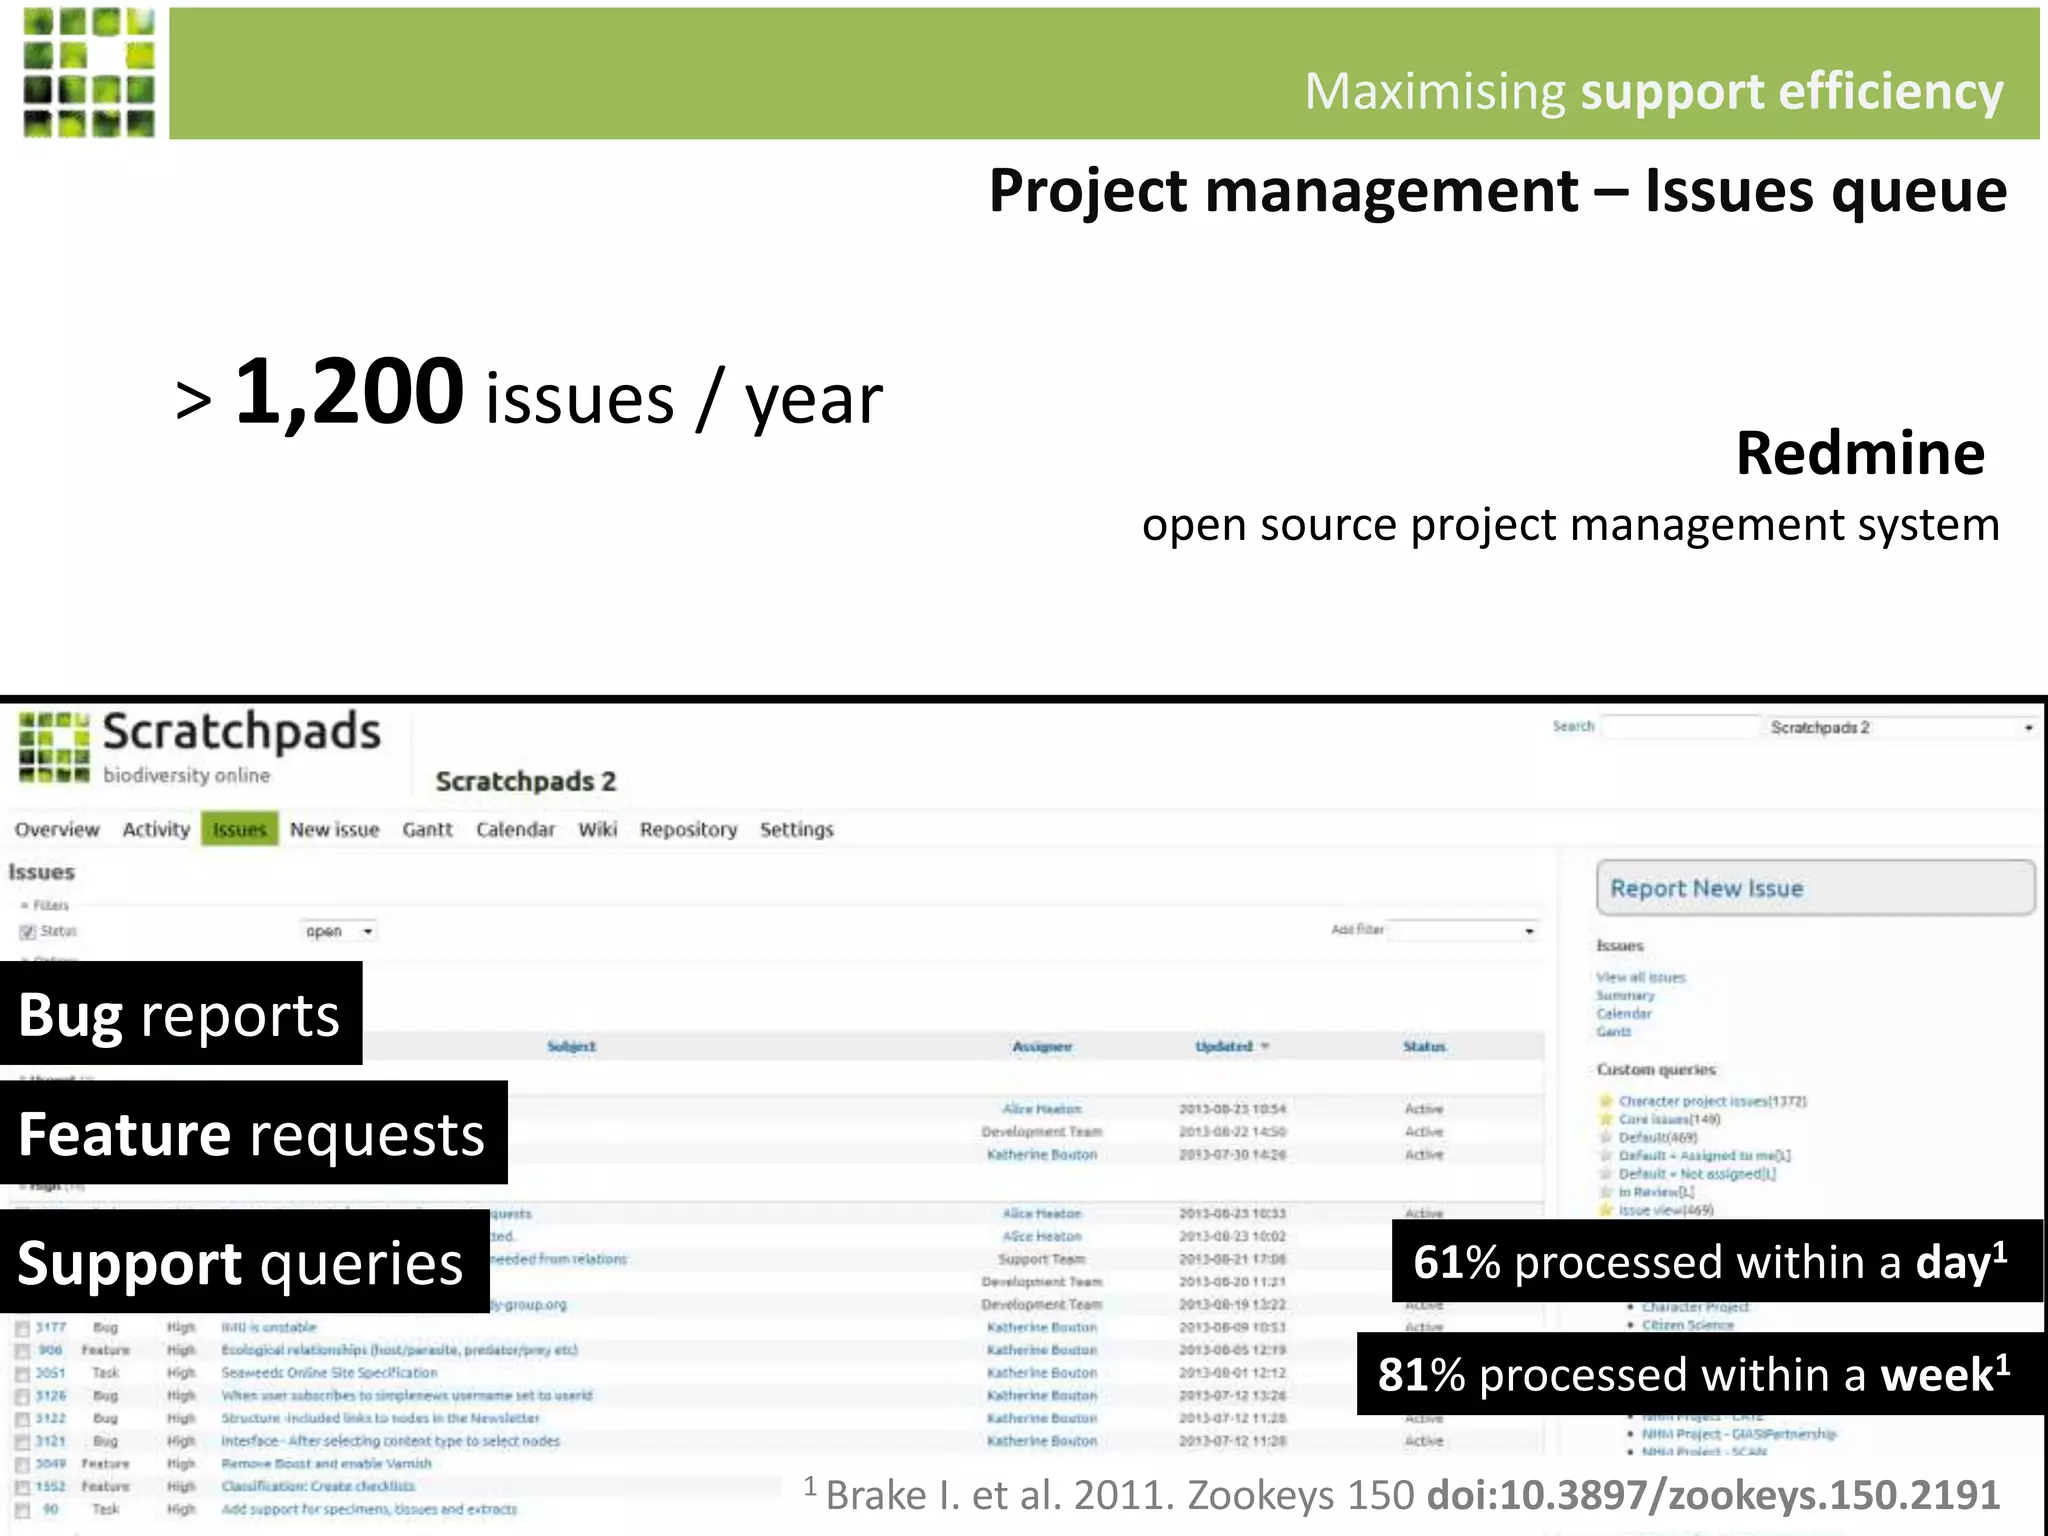The height and width of the screenshot is (1536, 2048).
Task: Open the Wiki tab
Action: [598, 829]
